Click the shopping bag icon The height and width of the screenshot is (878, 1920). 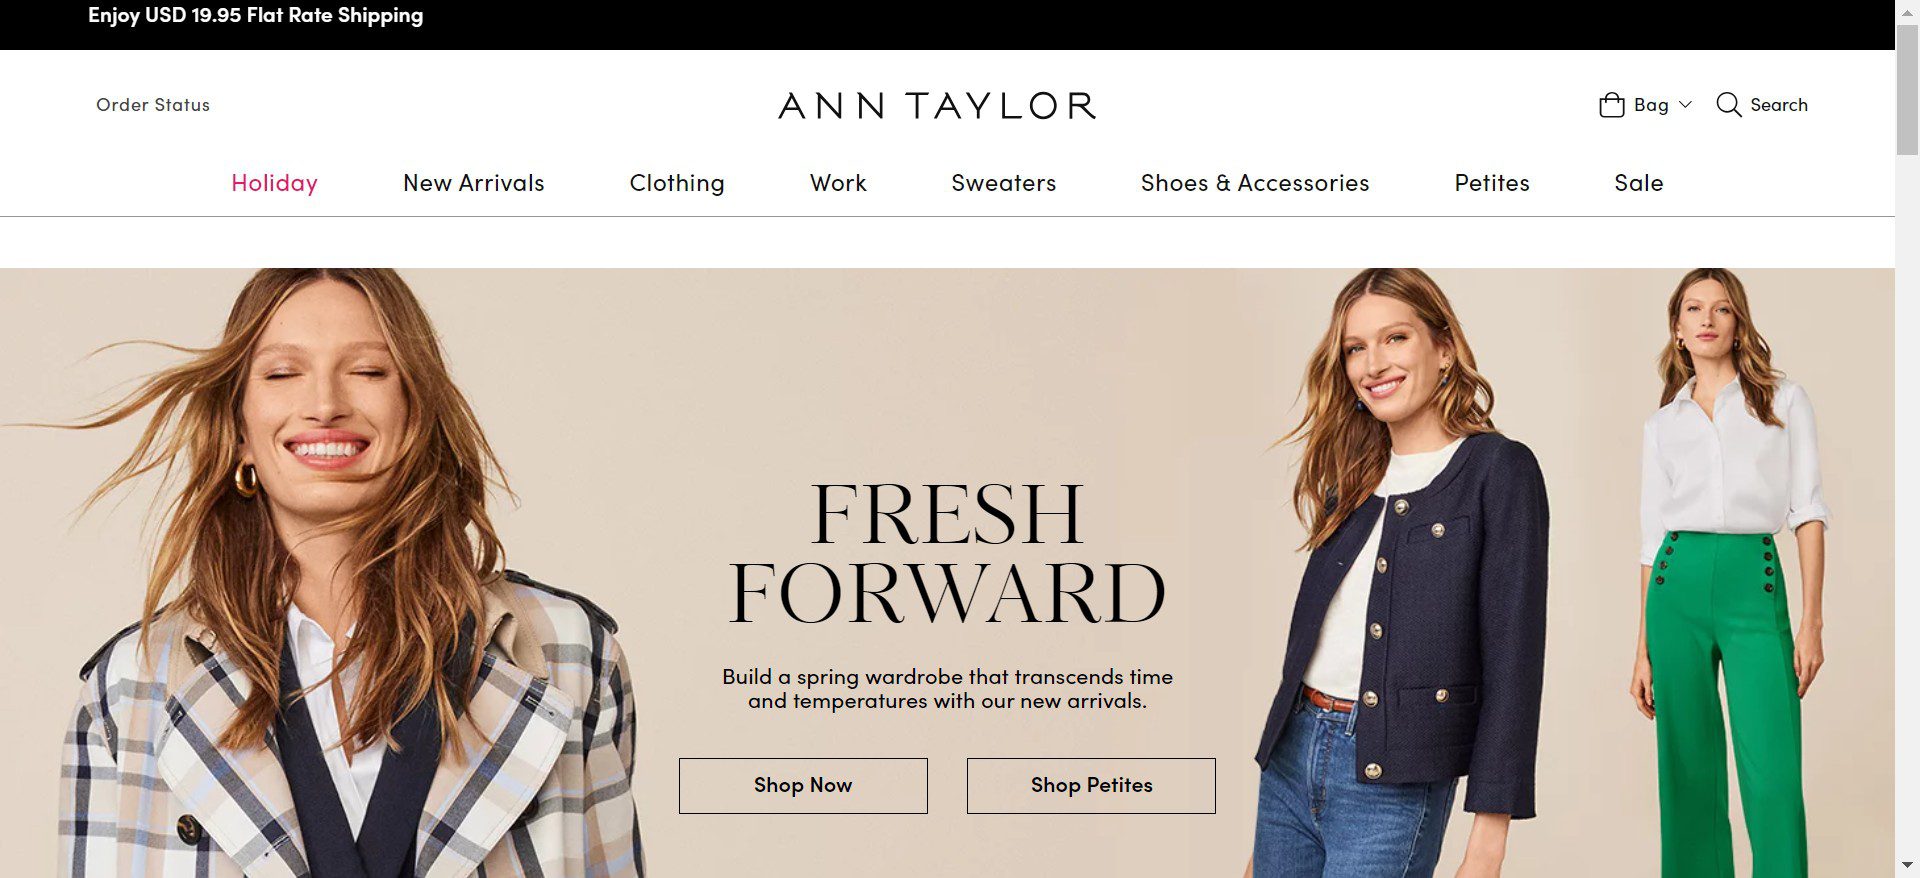click(x=1611, y=105)
